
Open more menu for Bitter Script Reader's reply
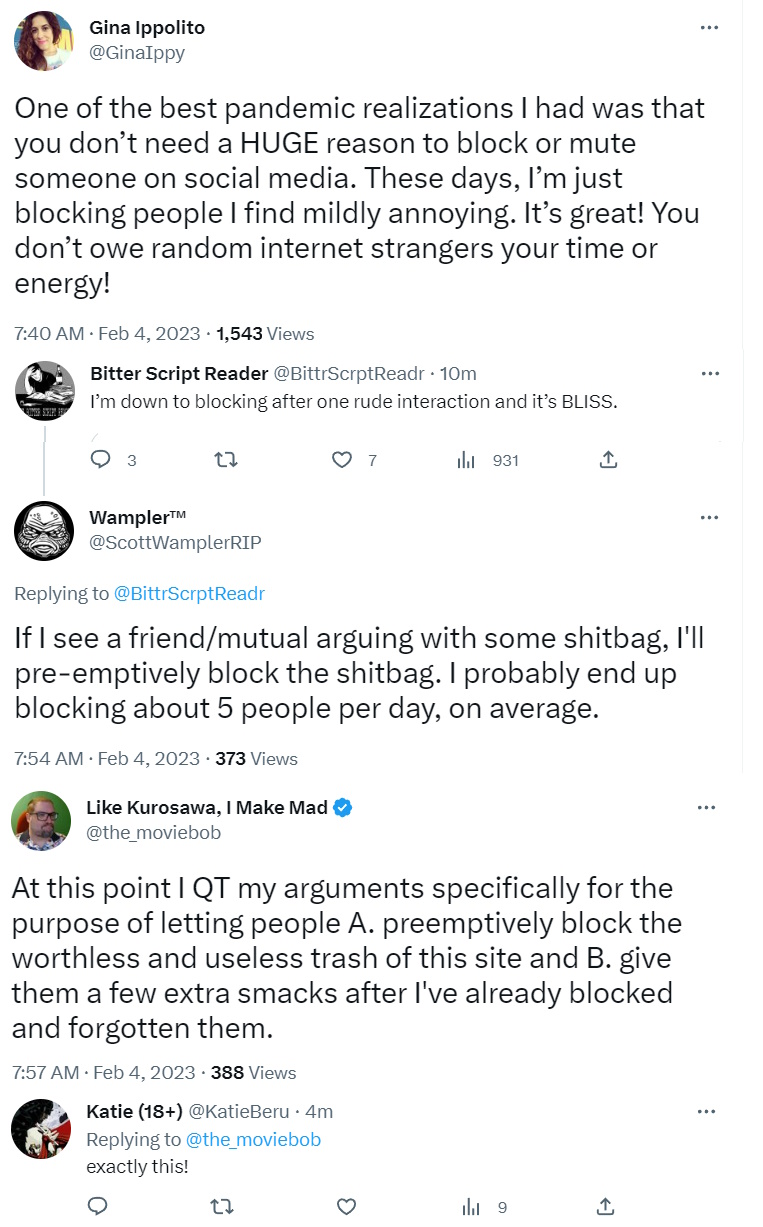point(709,374)
